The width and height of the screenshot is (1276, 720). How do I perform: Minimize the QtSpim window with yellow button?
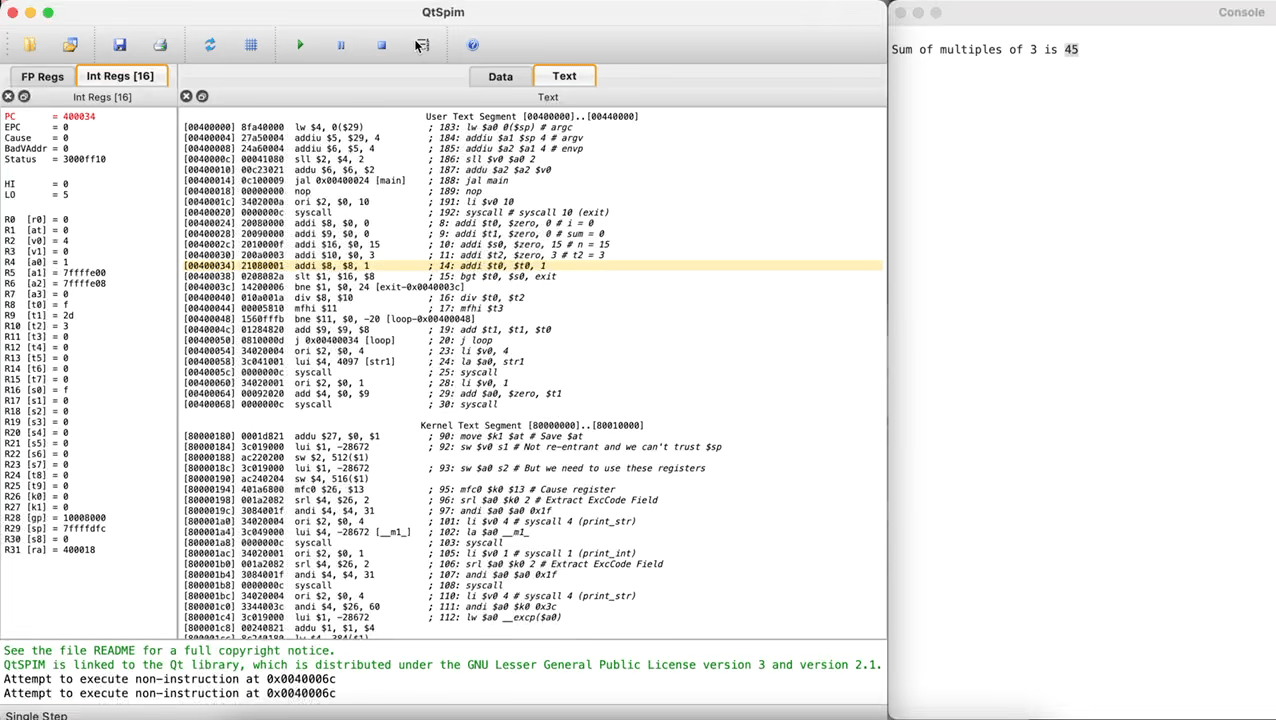(30, 12)
